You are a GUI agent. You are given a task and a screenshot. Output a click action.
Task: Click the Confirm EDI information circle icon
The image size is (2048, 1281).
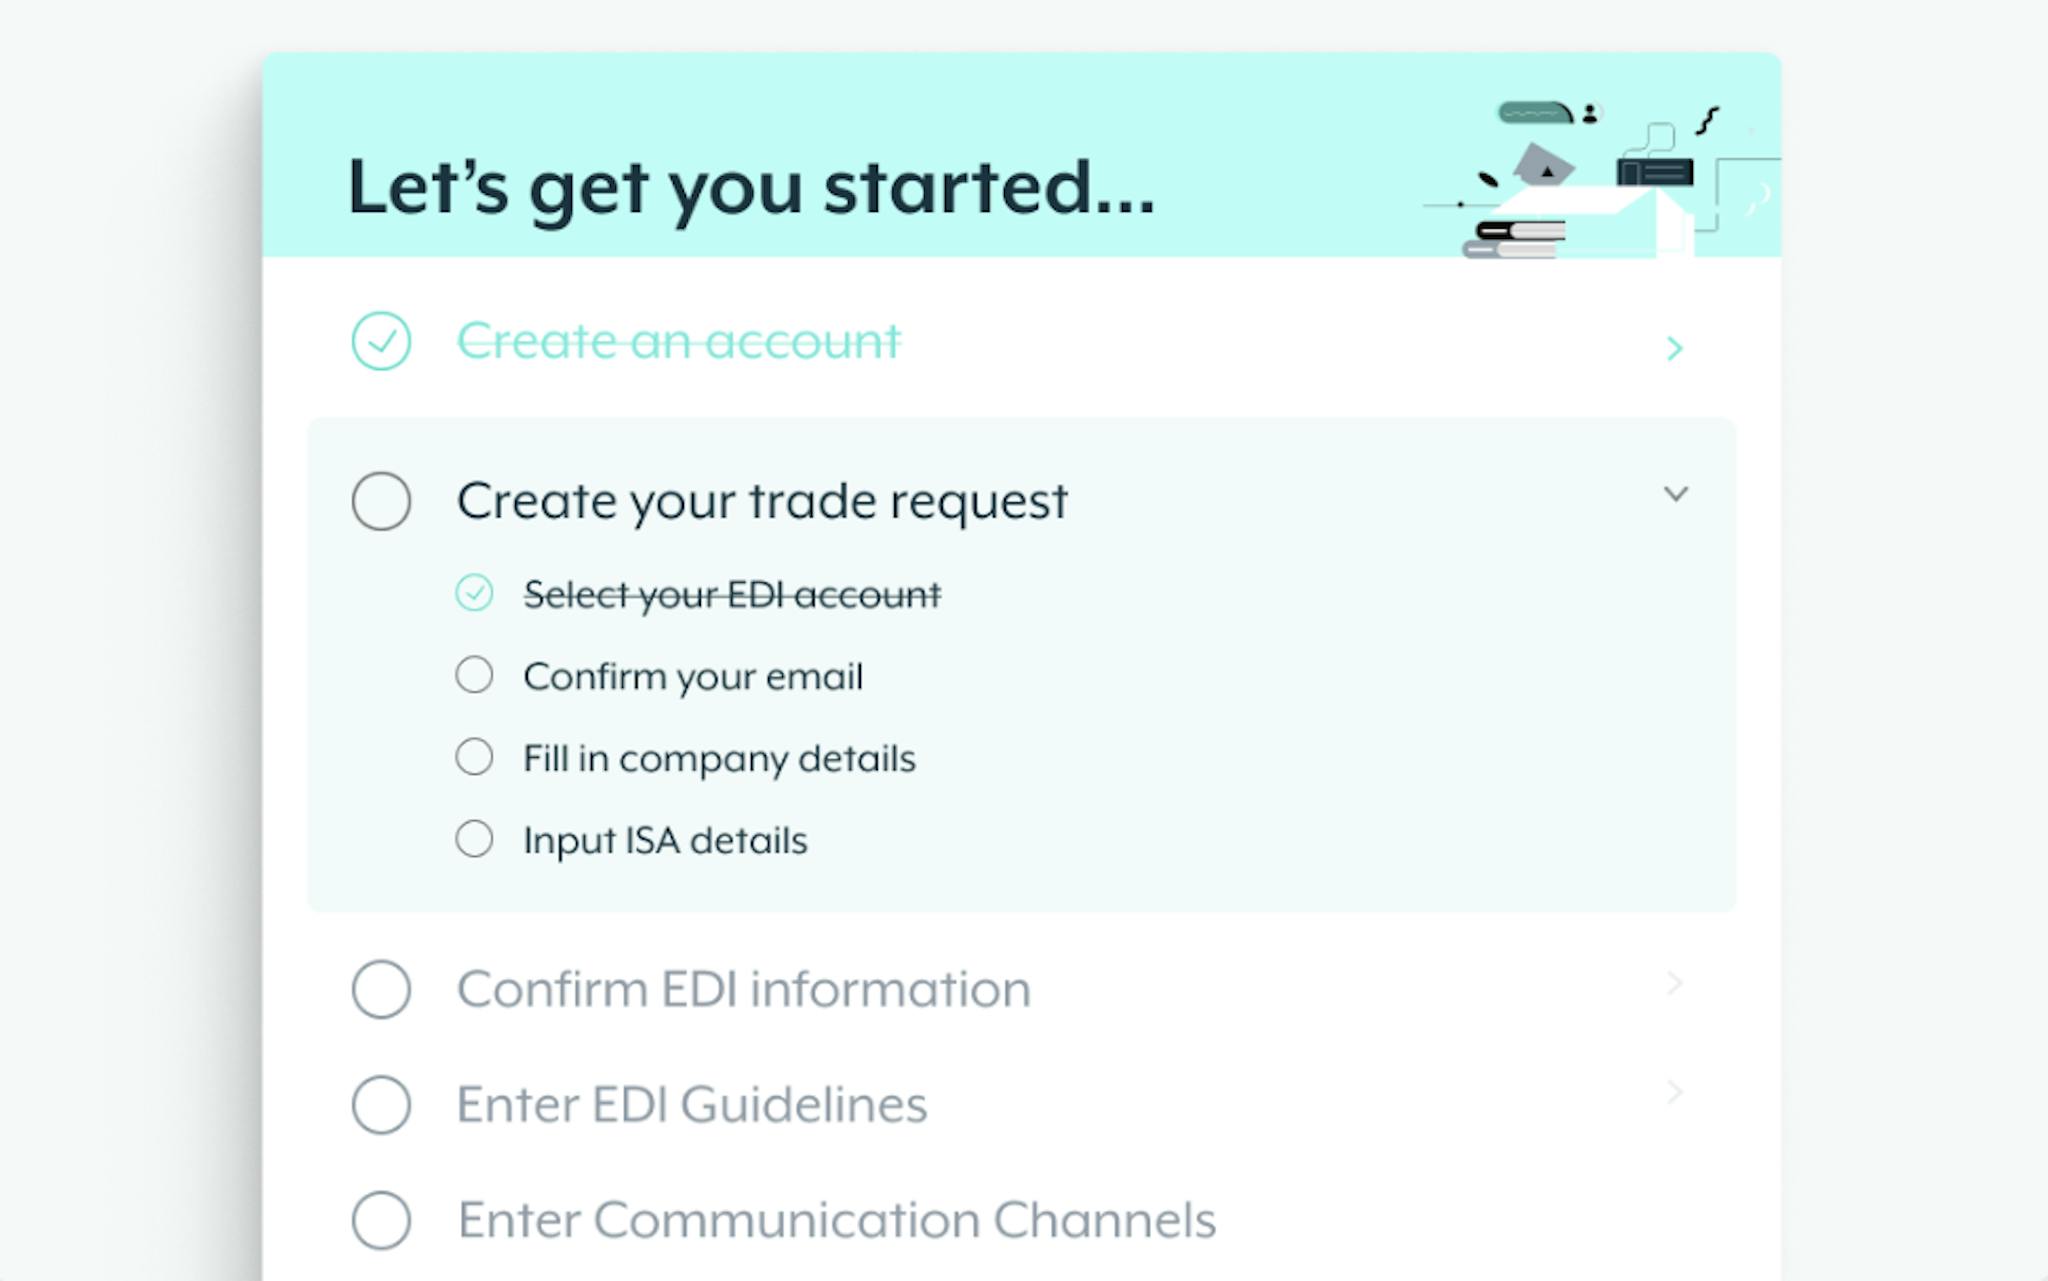(381, 989)
